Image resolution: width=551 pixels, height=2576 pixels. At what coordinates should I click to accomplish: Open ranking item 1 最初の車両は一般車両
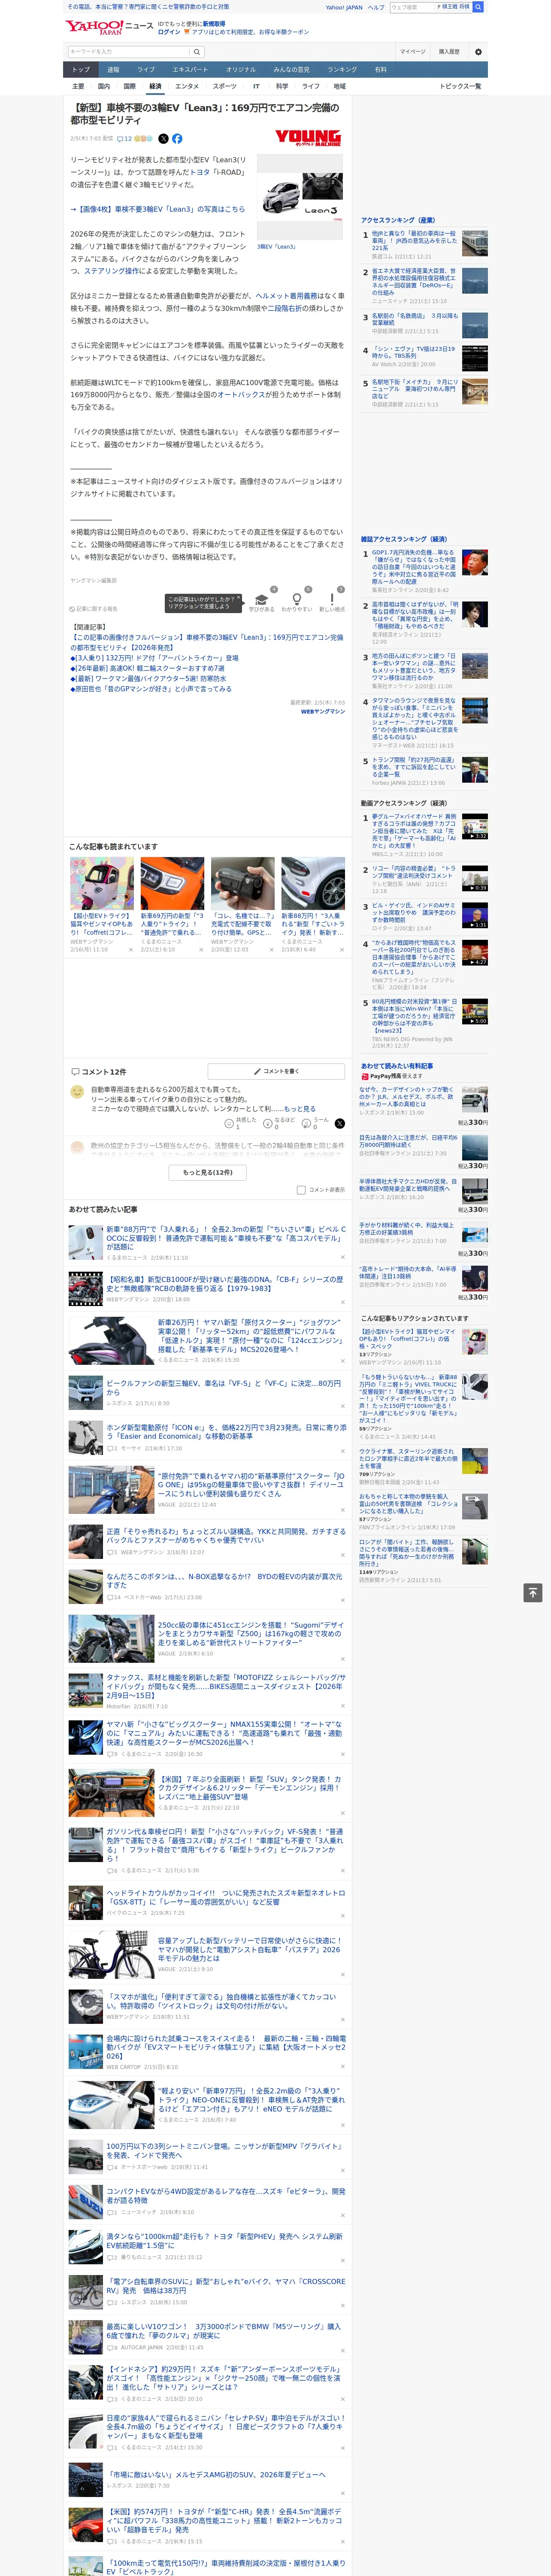pos(414,241)
